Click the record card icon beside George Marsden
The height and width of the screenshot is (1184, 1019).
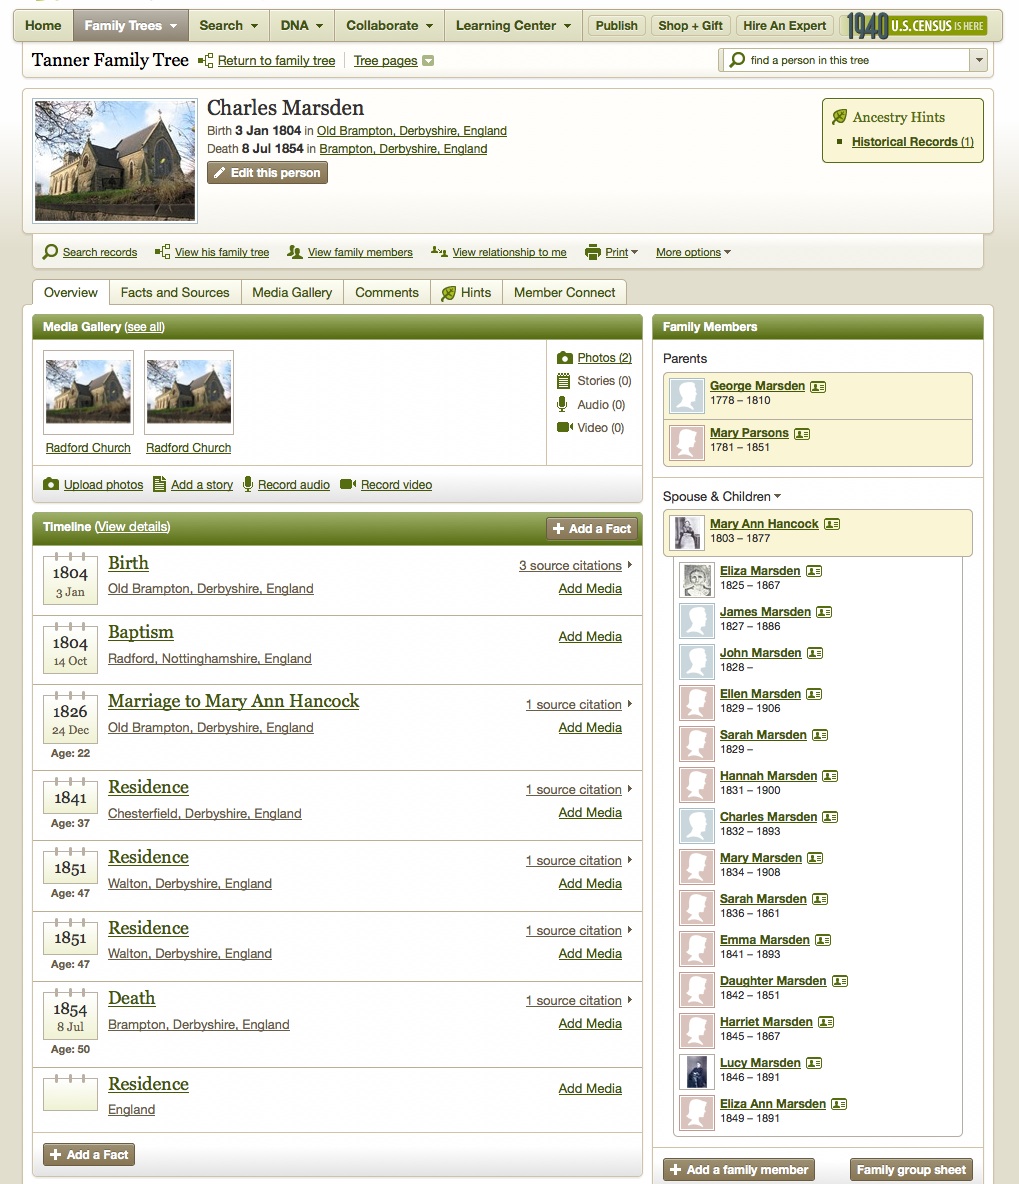pos(818,385)
